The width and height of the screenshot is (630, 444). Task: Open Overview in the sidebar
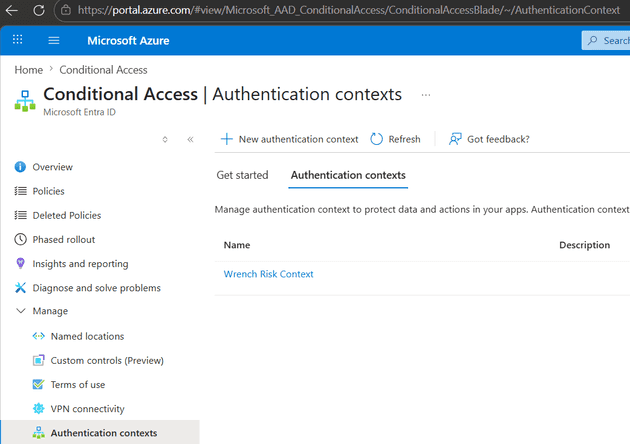point(53,167)
